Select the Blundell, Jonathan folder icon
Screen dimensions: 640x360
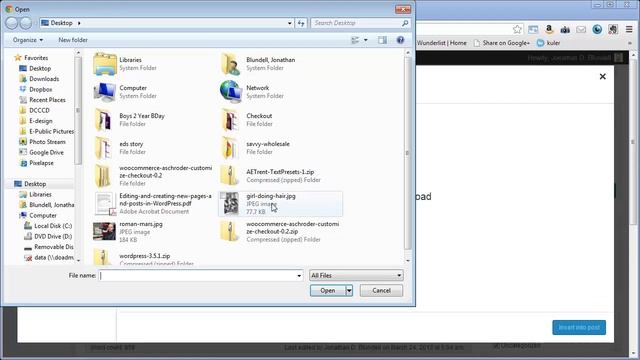[x=231, y=64]
